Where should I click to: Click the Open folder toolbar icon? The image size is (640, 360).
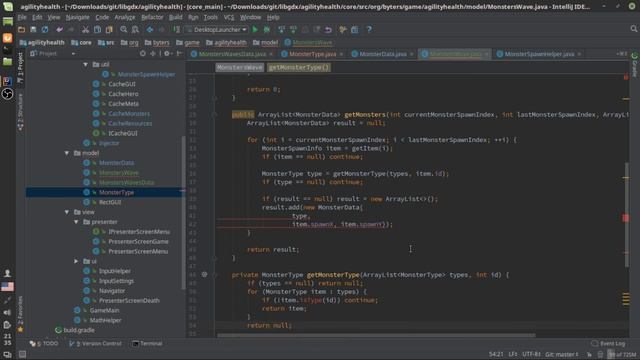(22, 29)
